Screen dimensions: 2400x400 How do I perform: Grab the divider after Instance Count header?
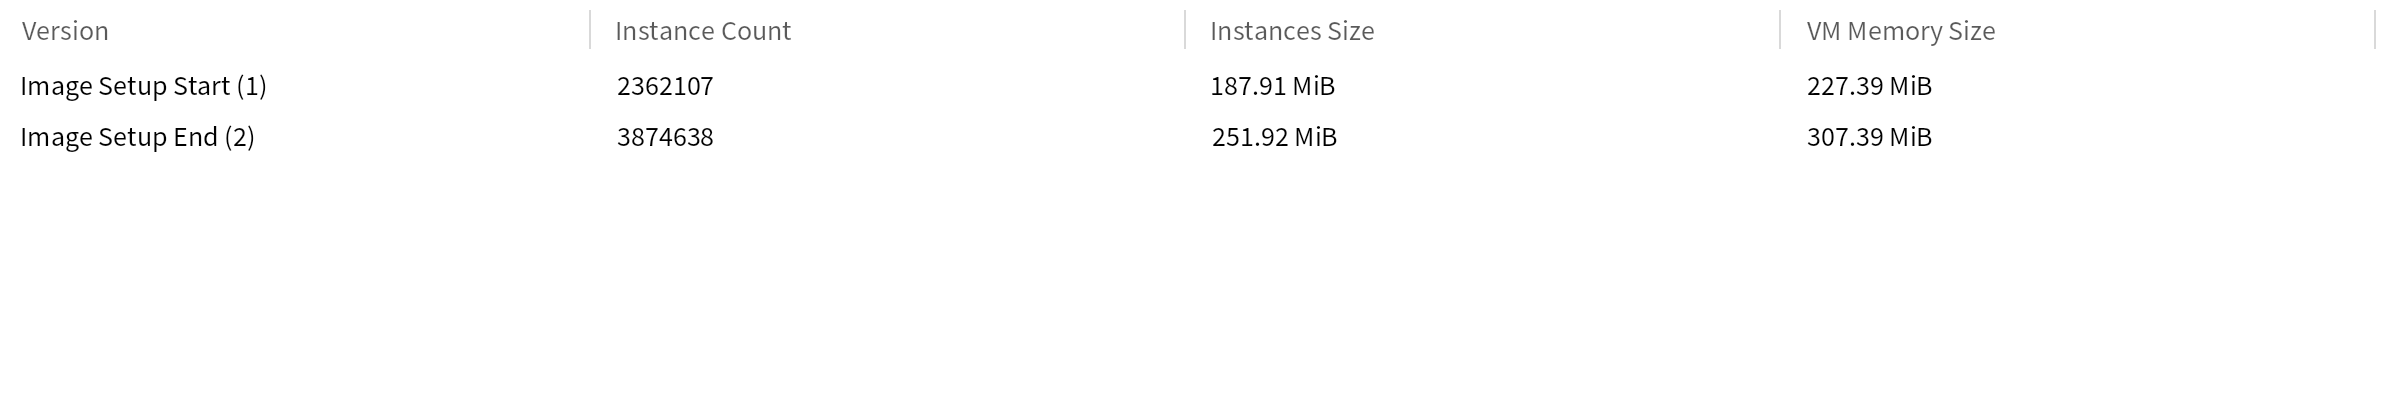[x=1185, y=30]
